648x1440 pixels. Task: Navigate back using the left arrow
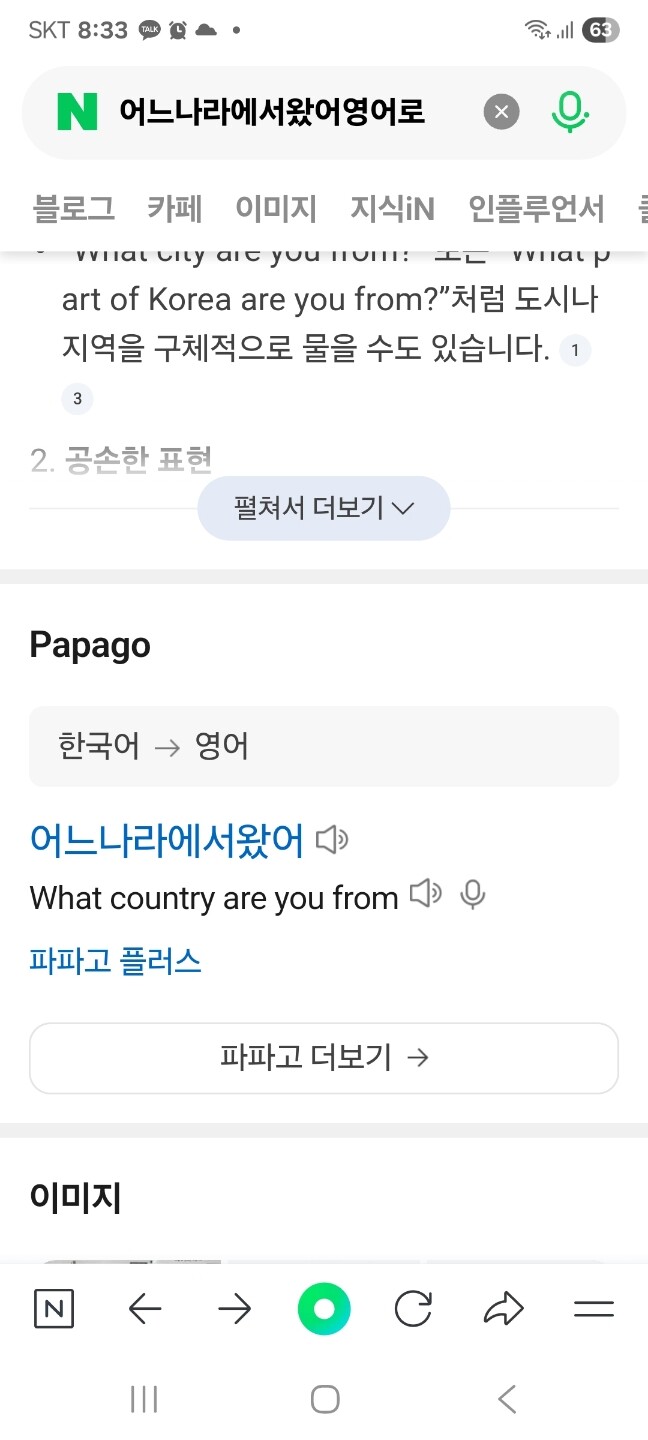point(143,1308)
